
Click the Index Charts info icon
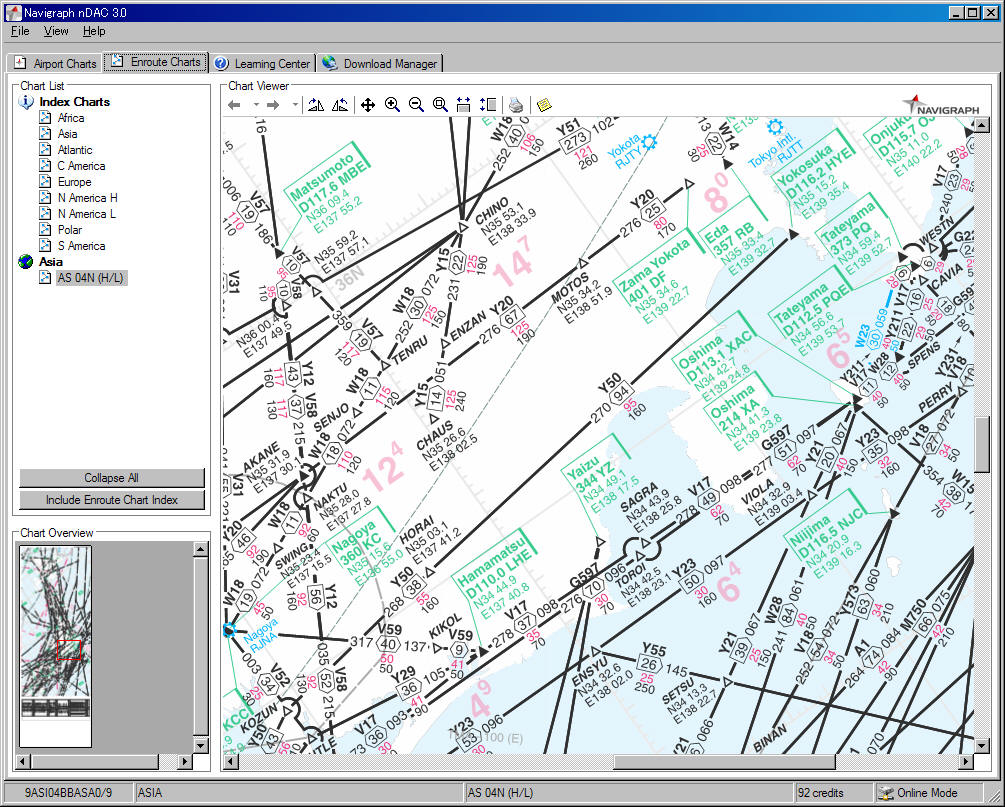click(x=26, y=102)
